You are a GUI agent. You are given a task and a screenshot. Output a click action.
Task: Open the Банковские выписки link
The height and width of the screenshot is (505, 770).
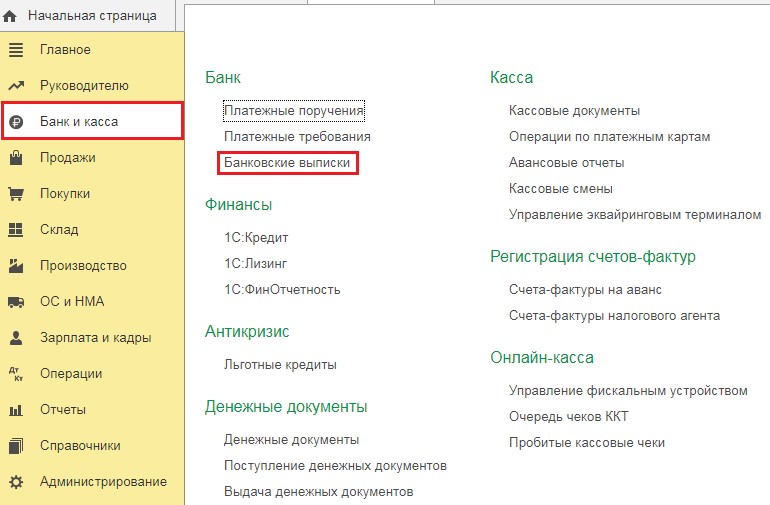click(287, 163)
